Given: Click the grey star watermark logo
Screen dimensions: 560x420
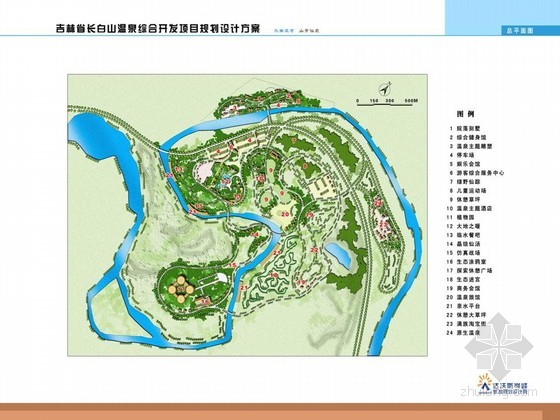Looking at the screenshot, I should point(500,345).
